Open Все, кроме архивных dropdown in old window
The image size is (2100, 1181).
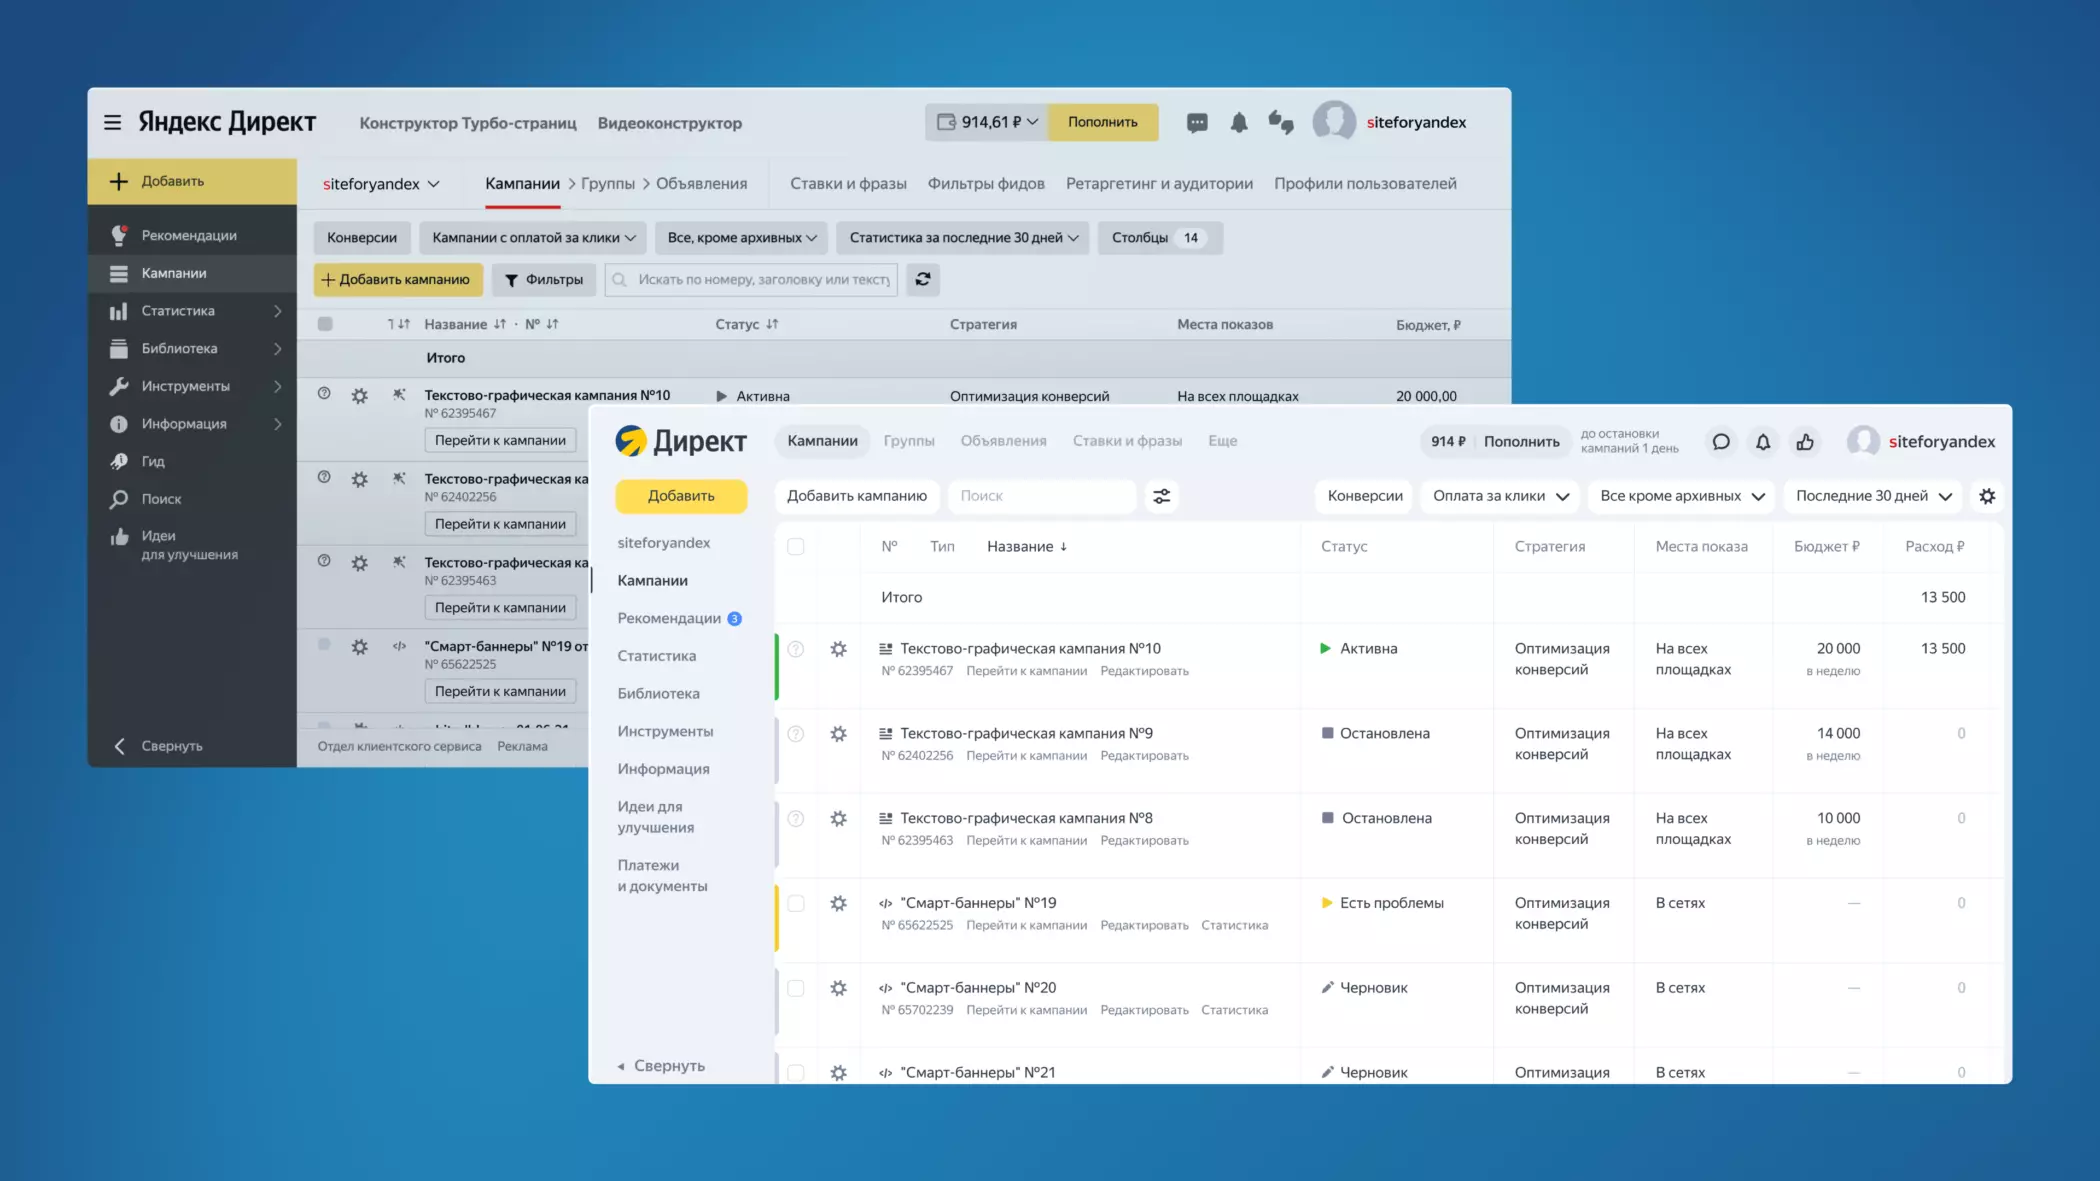coord(742,238)
